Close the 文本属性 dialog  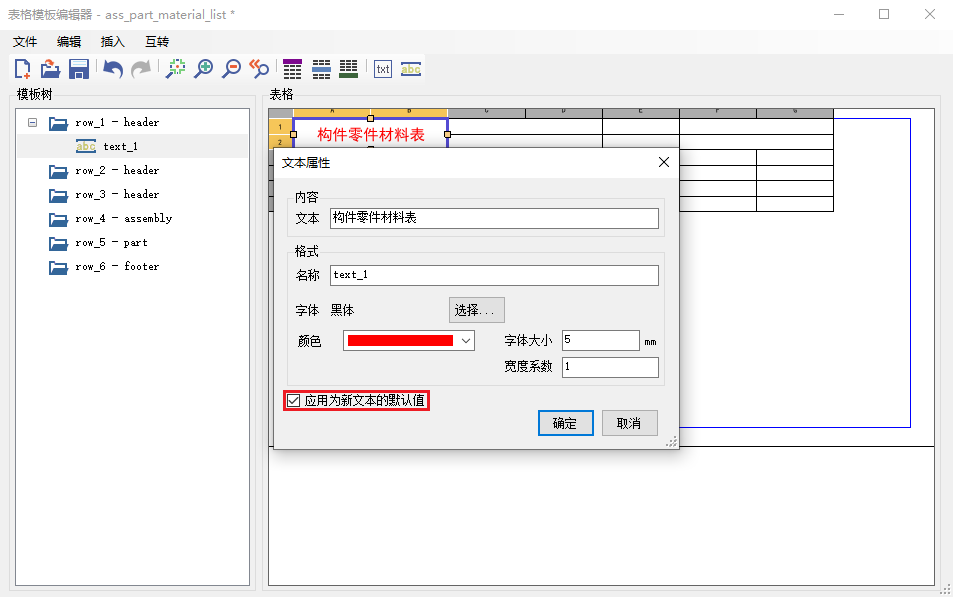click(664, 162)
